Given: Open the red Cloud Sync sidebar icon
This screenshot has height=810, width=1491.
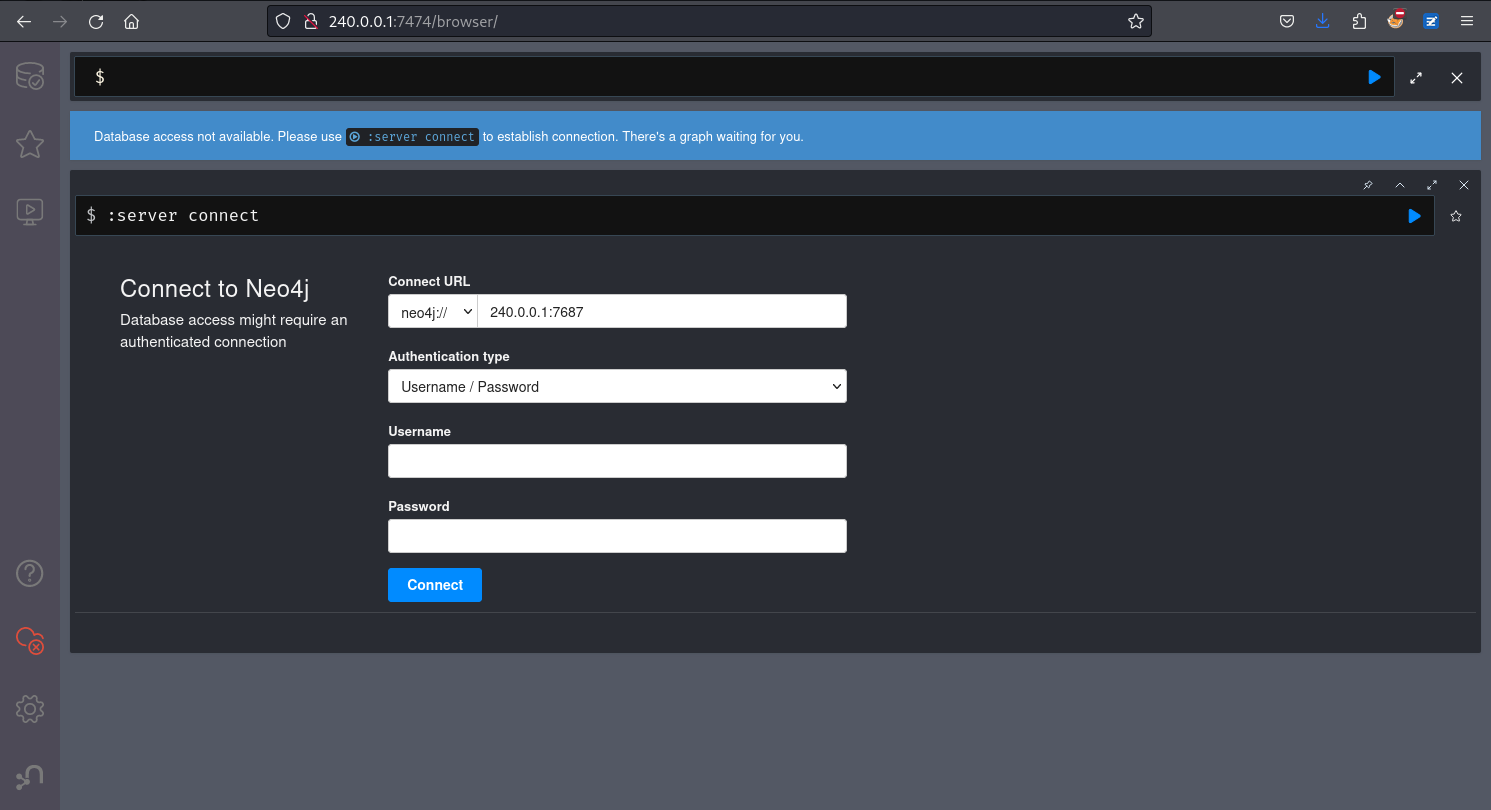Looking at the screenshot, I should pos(30,641).
